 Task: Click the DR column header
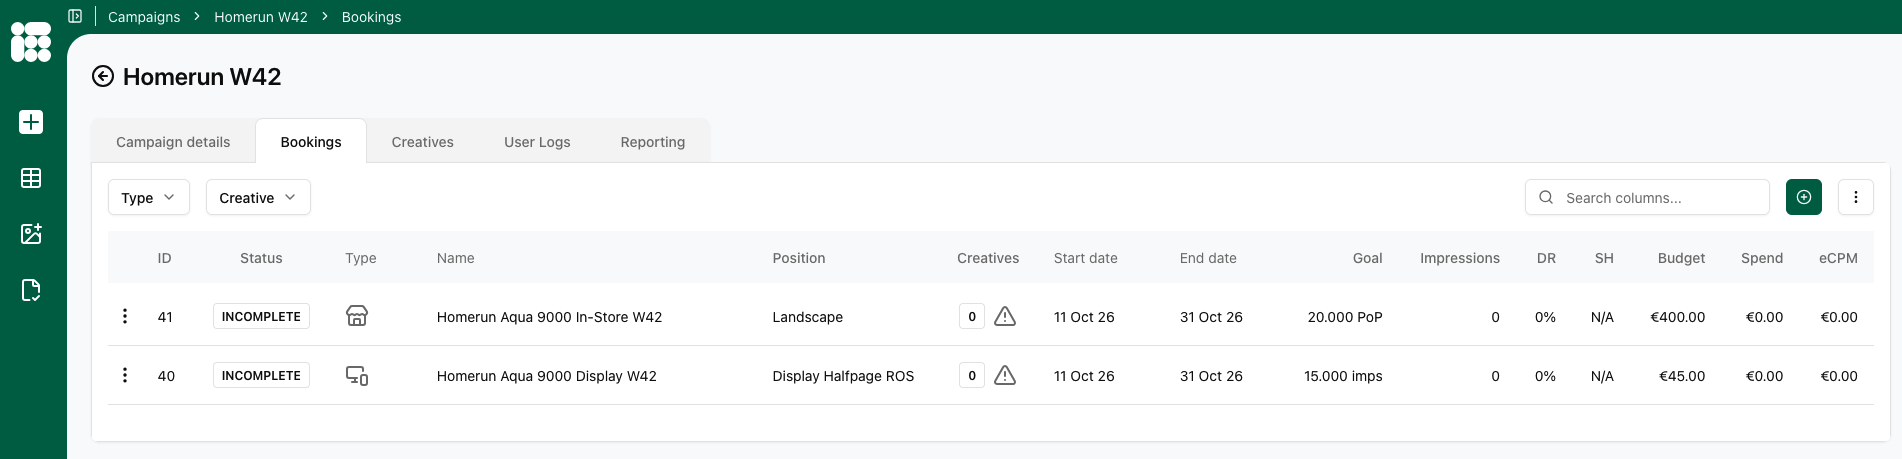pos(1546,258)
